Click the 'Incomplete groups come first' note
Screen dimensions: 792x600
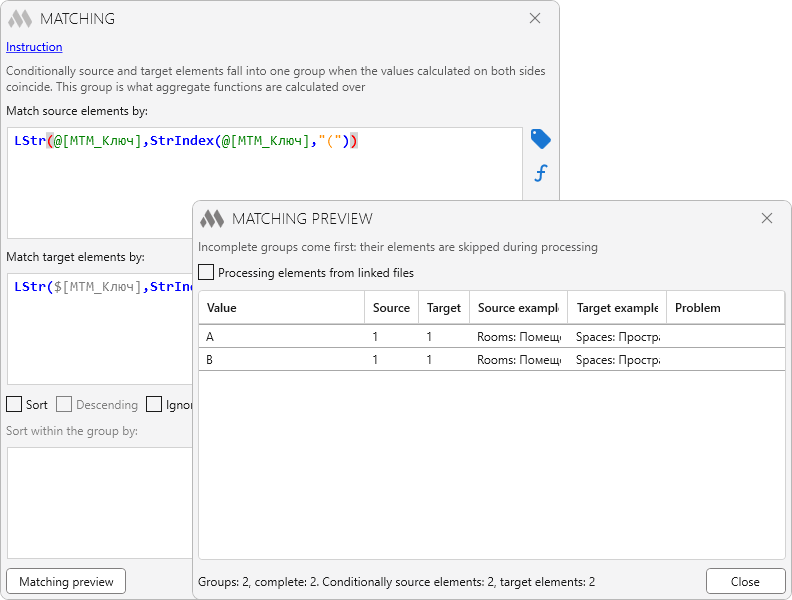click(x=398, y=247)
